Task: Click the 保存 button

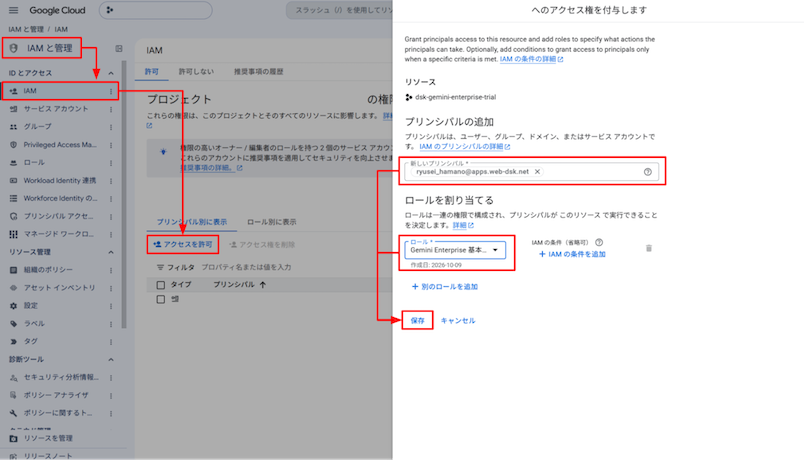Action: pyautogui.click(x=417, y=321)
